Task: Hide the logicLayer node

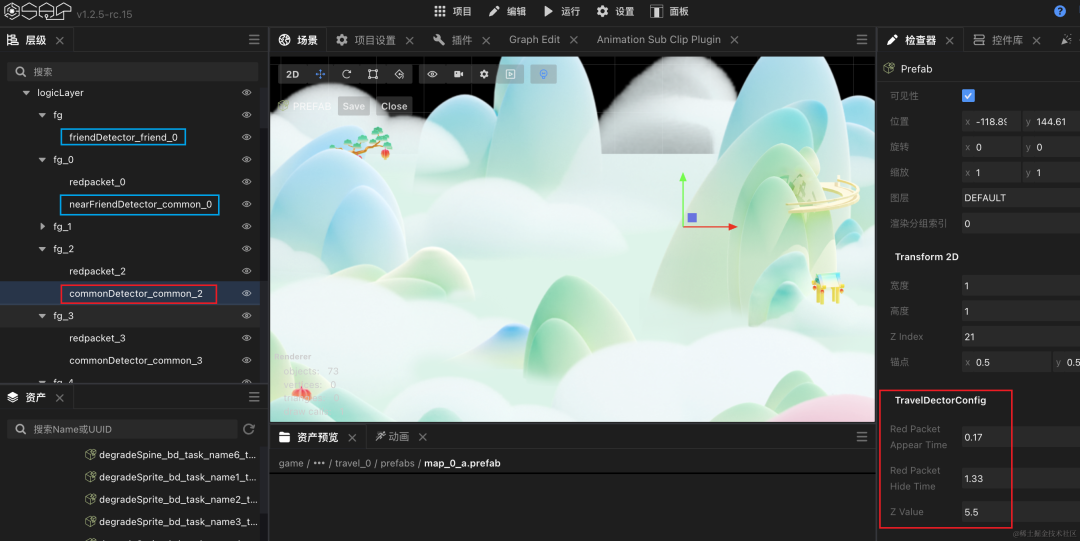Action: (x=247, y=92)
